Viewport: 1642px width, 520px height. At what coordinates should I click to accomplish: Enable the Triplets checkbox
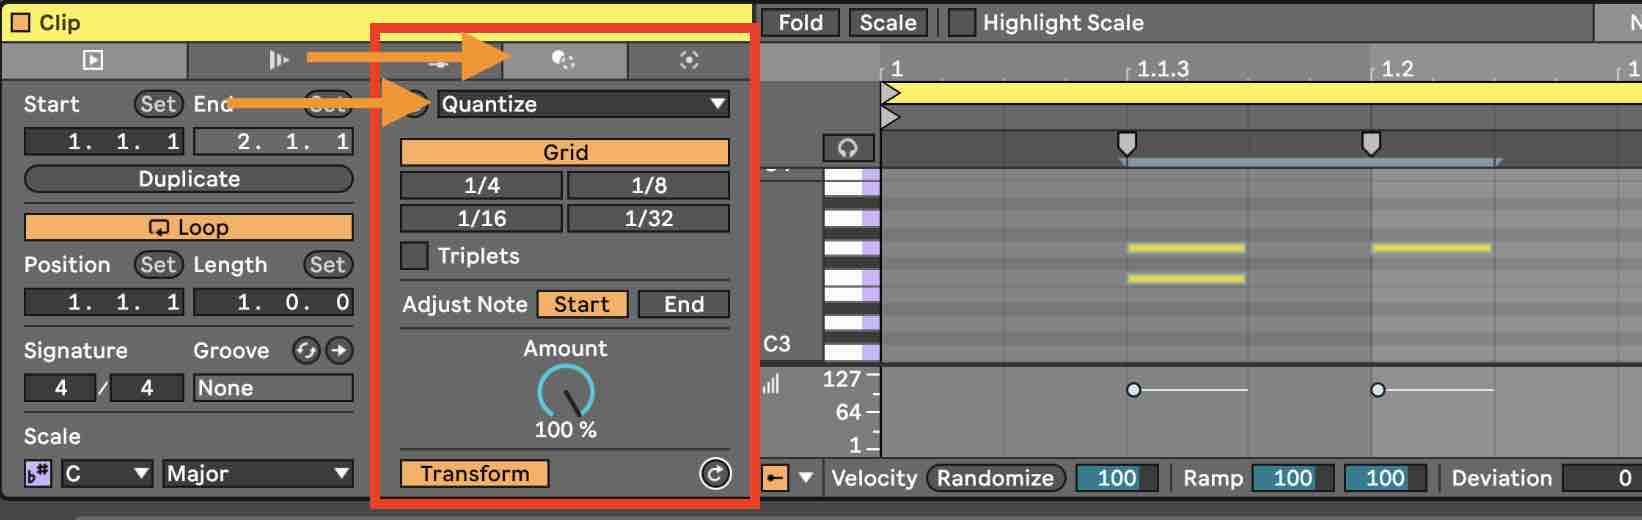(414, 256)
